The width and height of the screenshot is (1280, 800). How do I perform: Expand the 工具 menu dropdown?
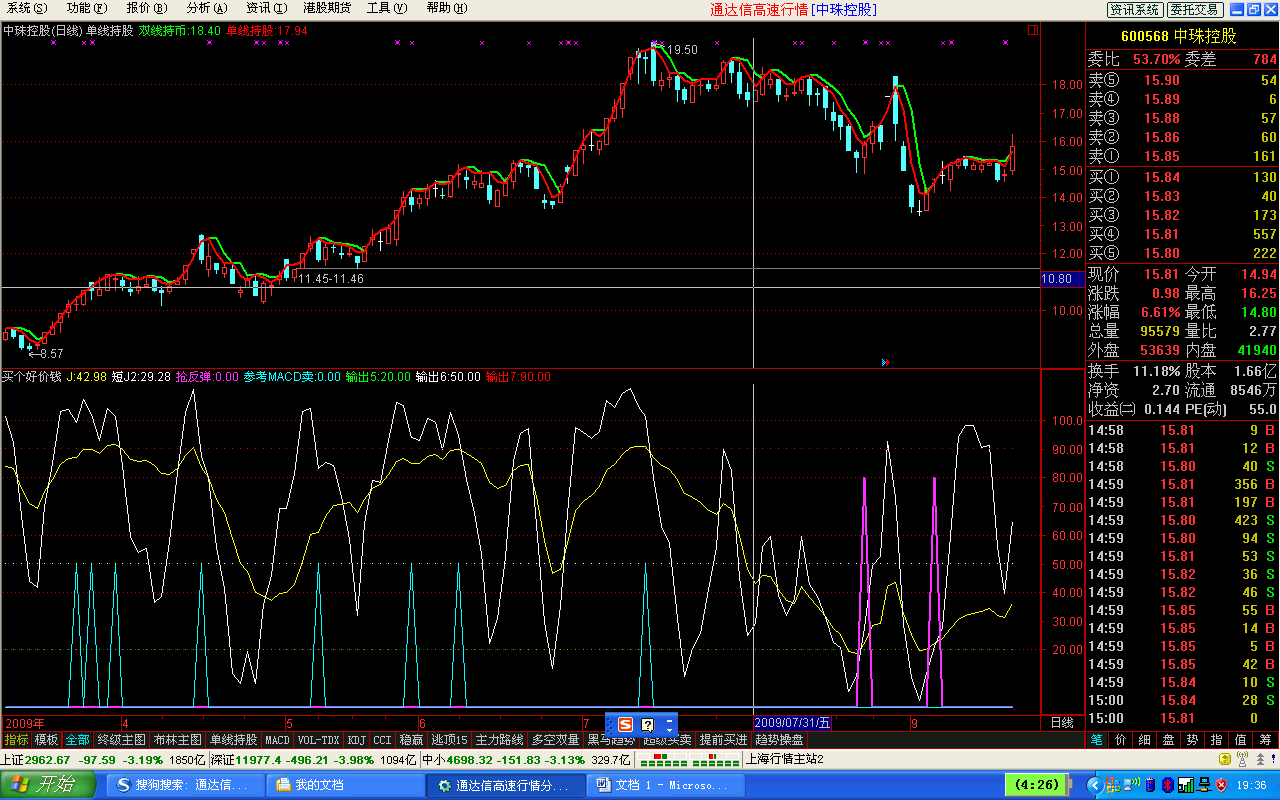coord(387,8)
